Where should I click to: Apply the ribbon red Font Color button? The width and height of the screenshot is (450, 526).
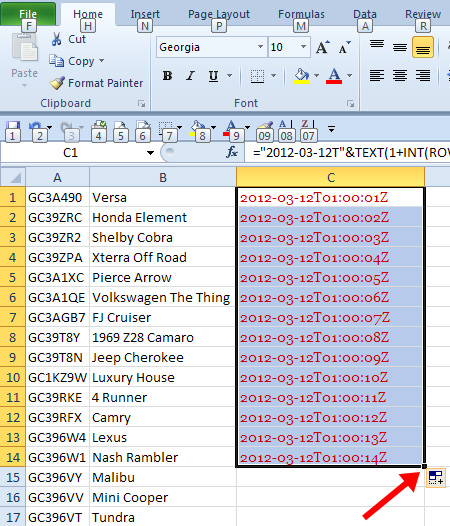click(x=334, y=76)
